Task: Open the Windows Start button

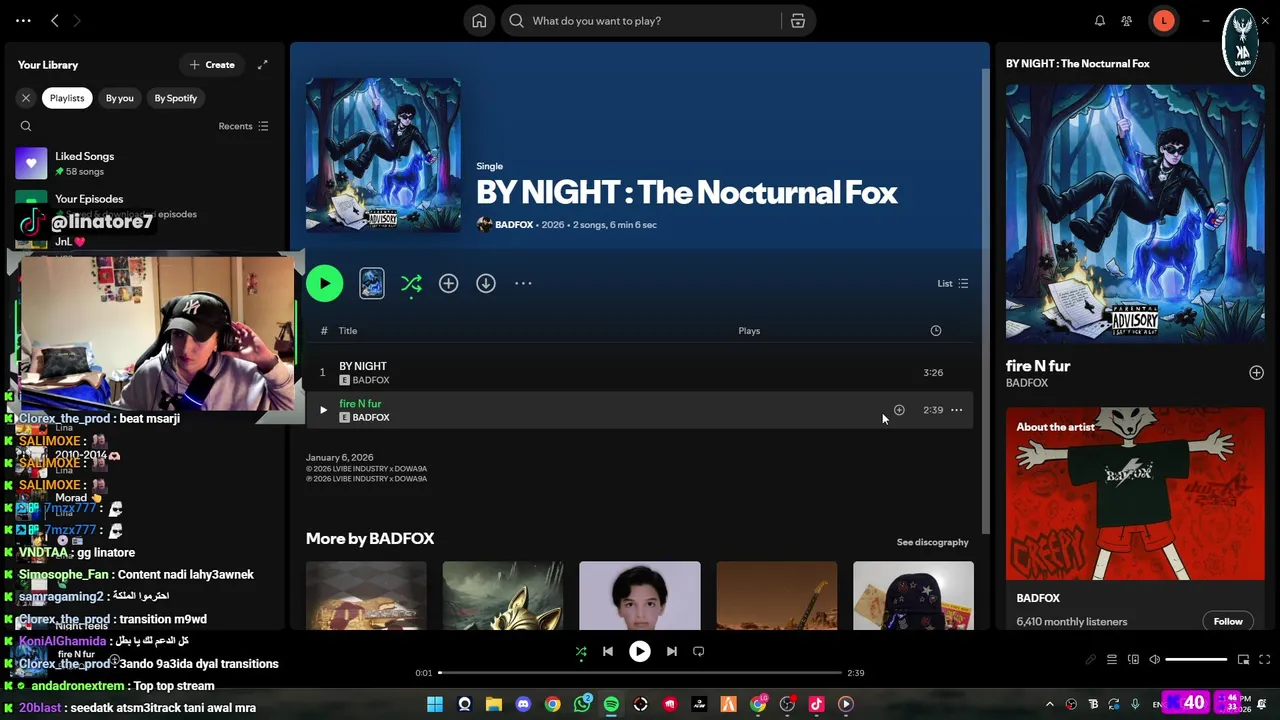Action: pos(435,705)
